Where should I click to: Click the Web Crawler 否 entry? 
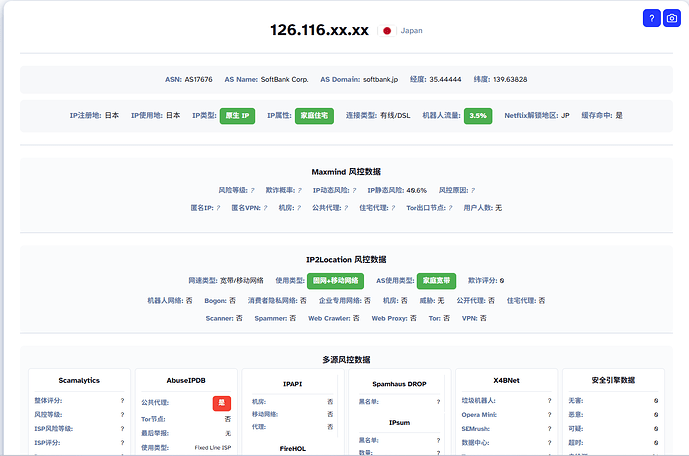pos(334,318)
